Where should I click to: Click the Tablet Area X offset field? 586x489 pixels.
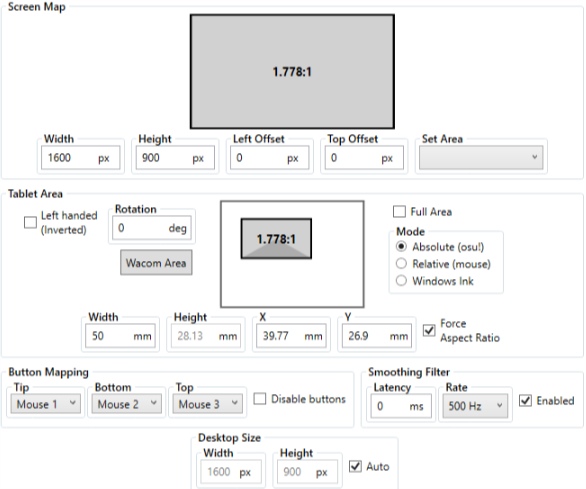pyautogui.click(x=292, y=336)
